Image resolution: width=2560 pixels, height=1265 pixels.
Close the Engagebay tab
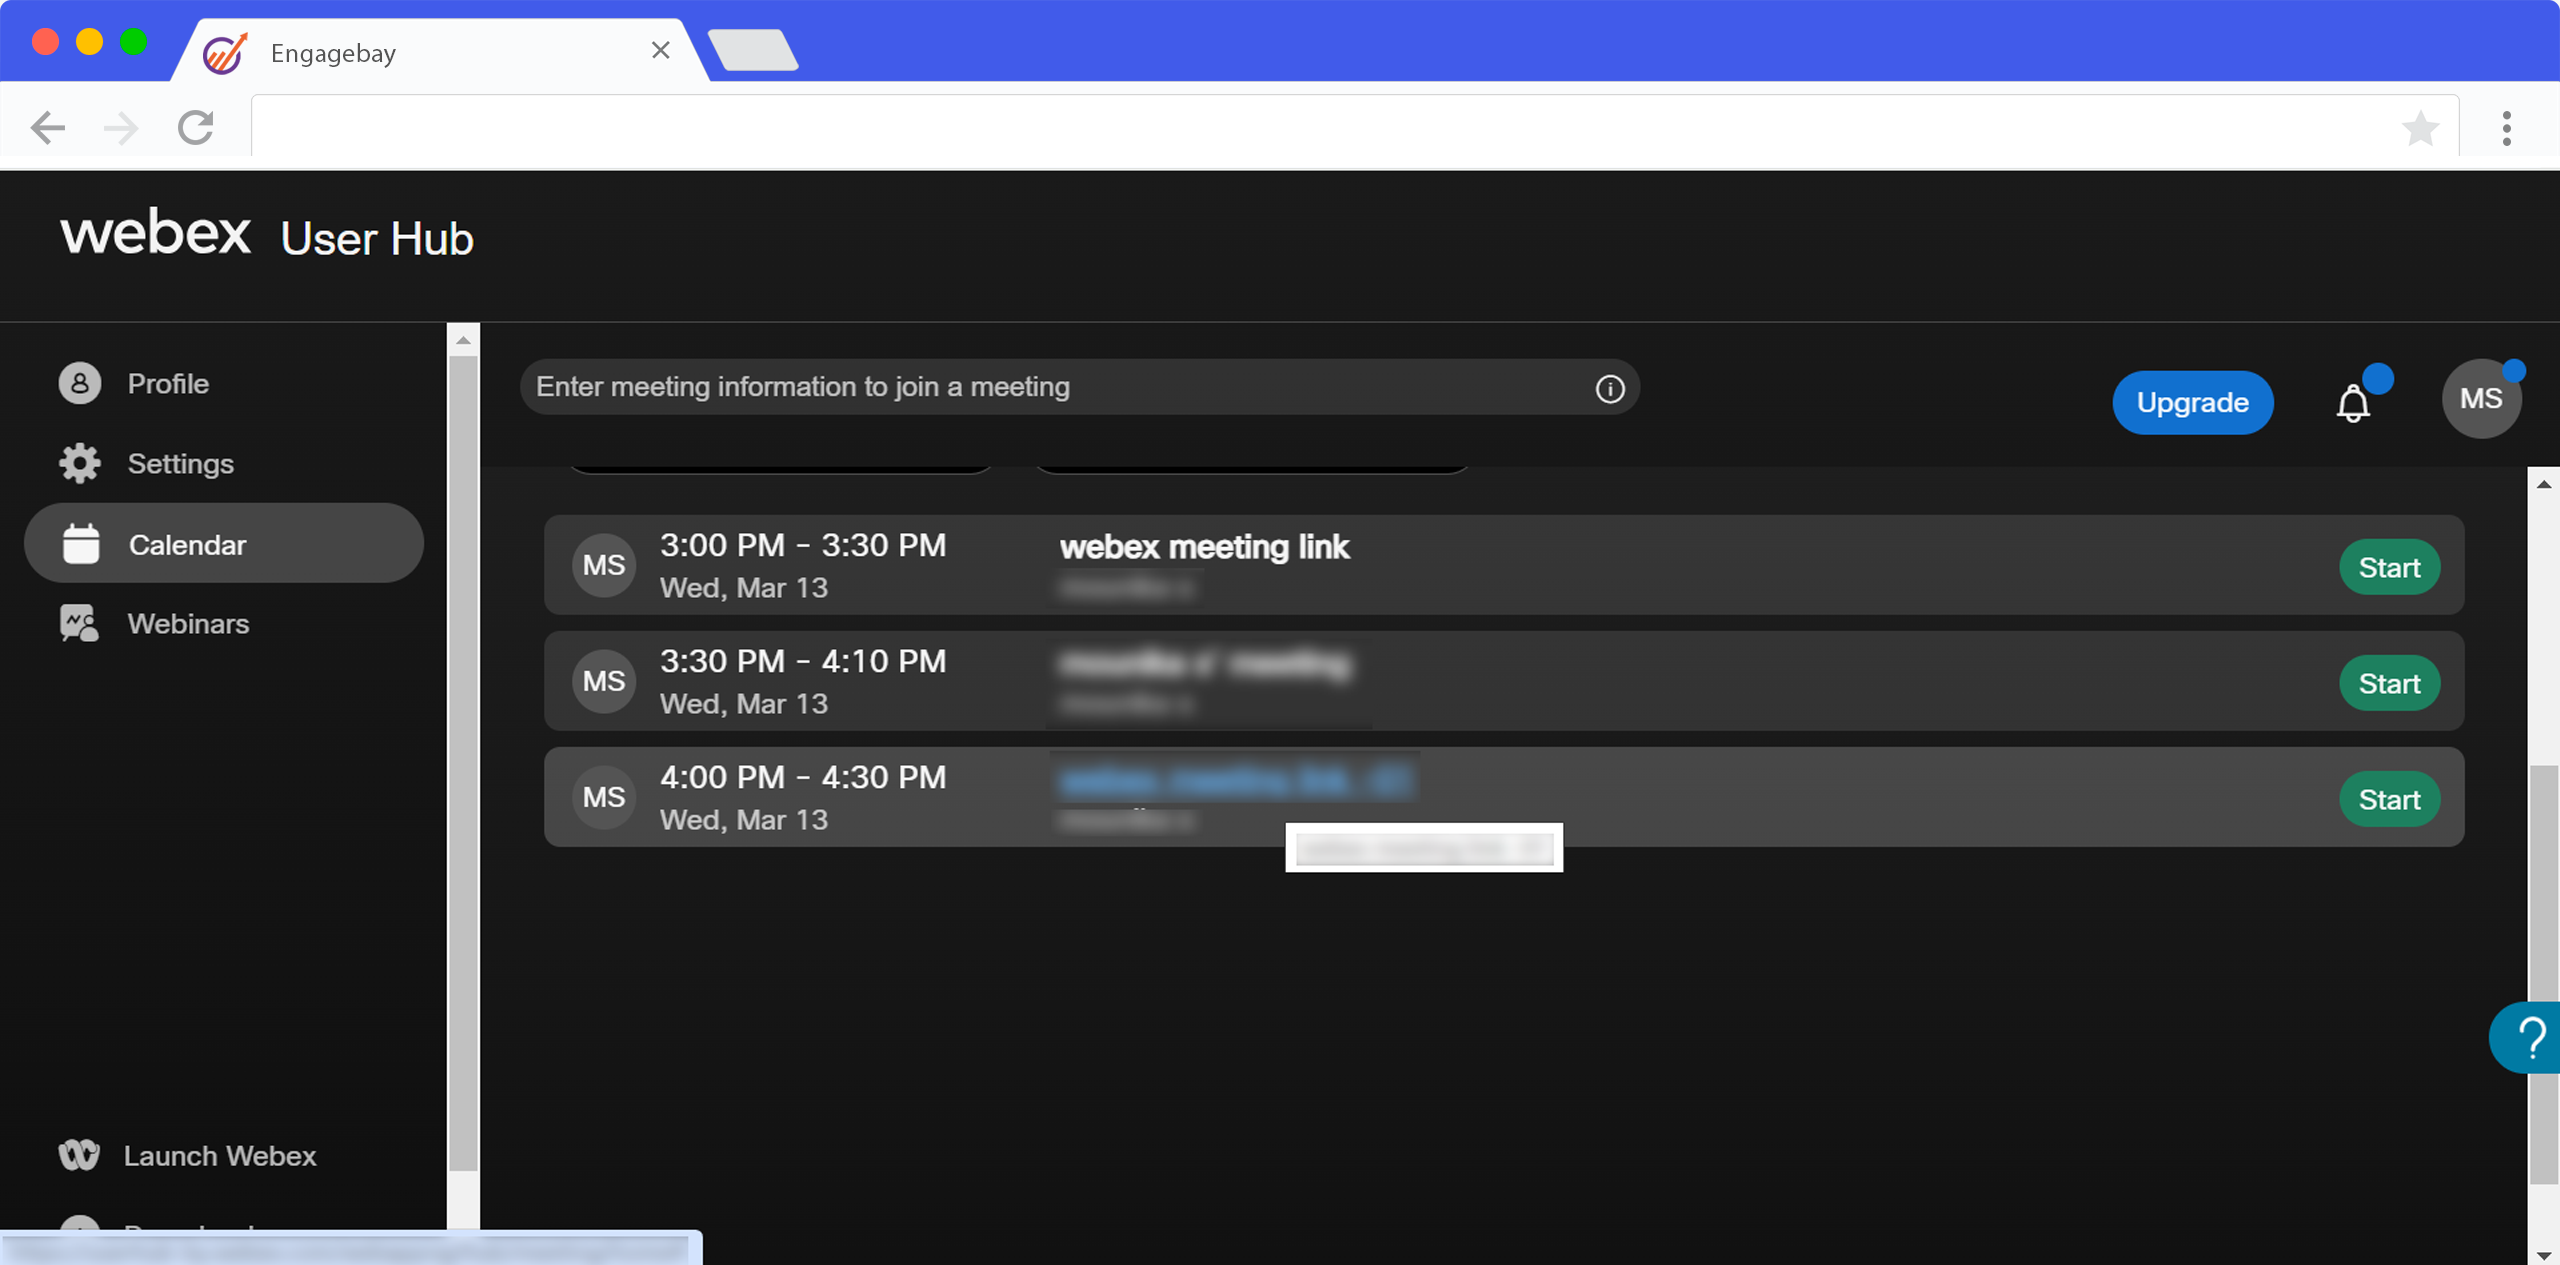coord(660,50)
